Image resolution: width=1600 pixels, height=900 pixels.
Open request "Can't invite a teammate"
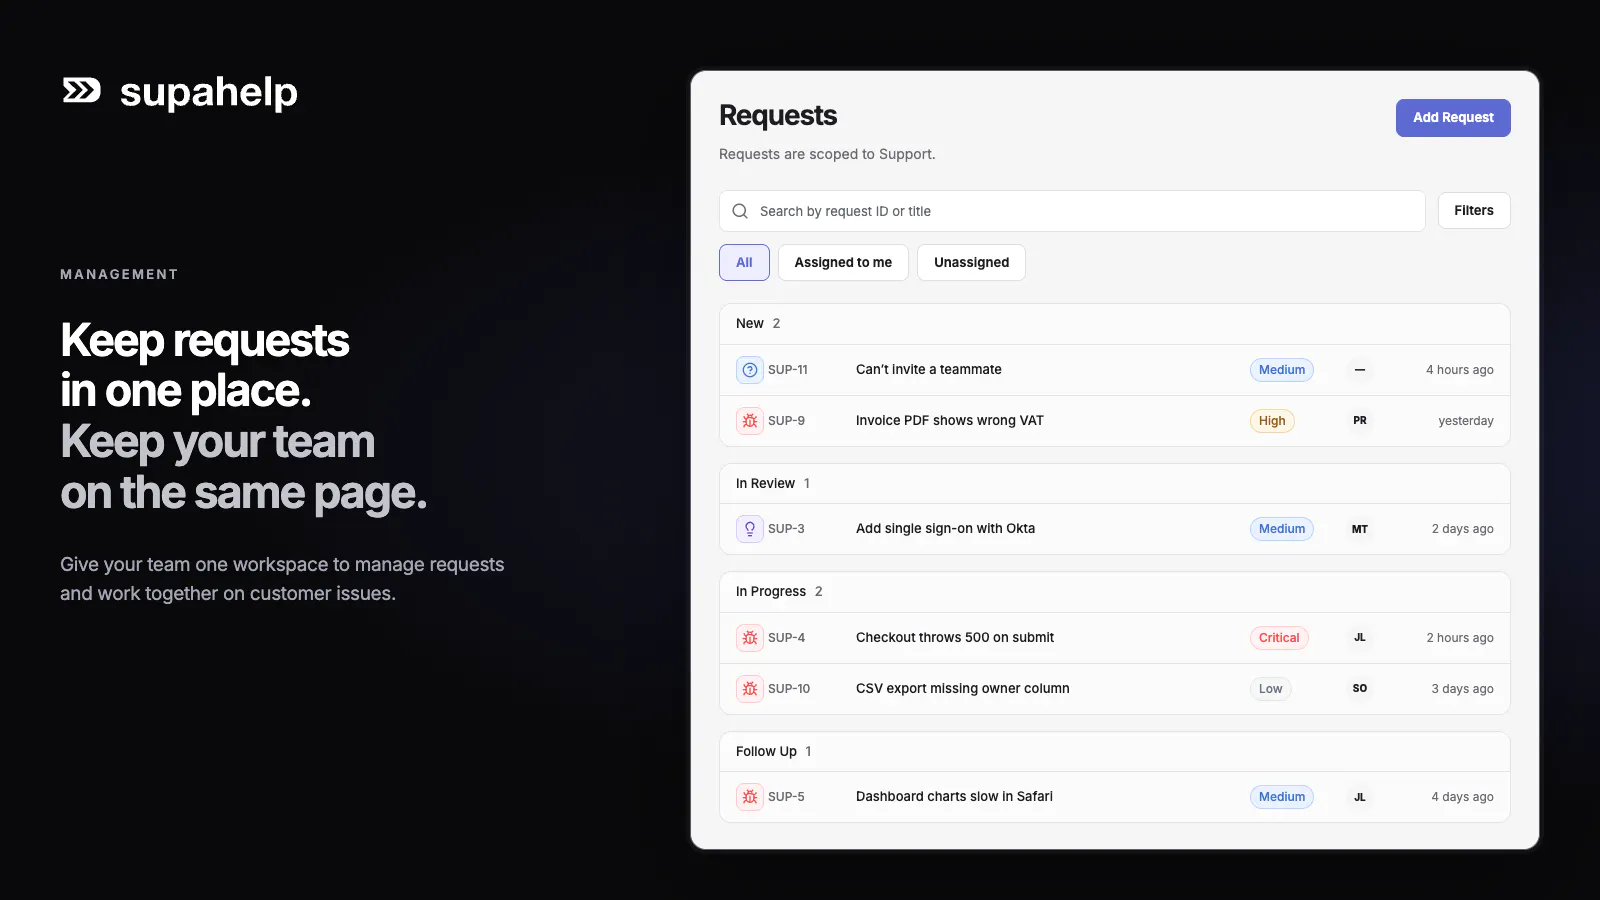[929, 370]
